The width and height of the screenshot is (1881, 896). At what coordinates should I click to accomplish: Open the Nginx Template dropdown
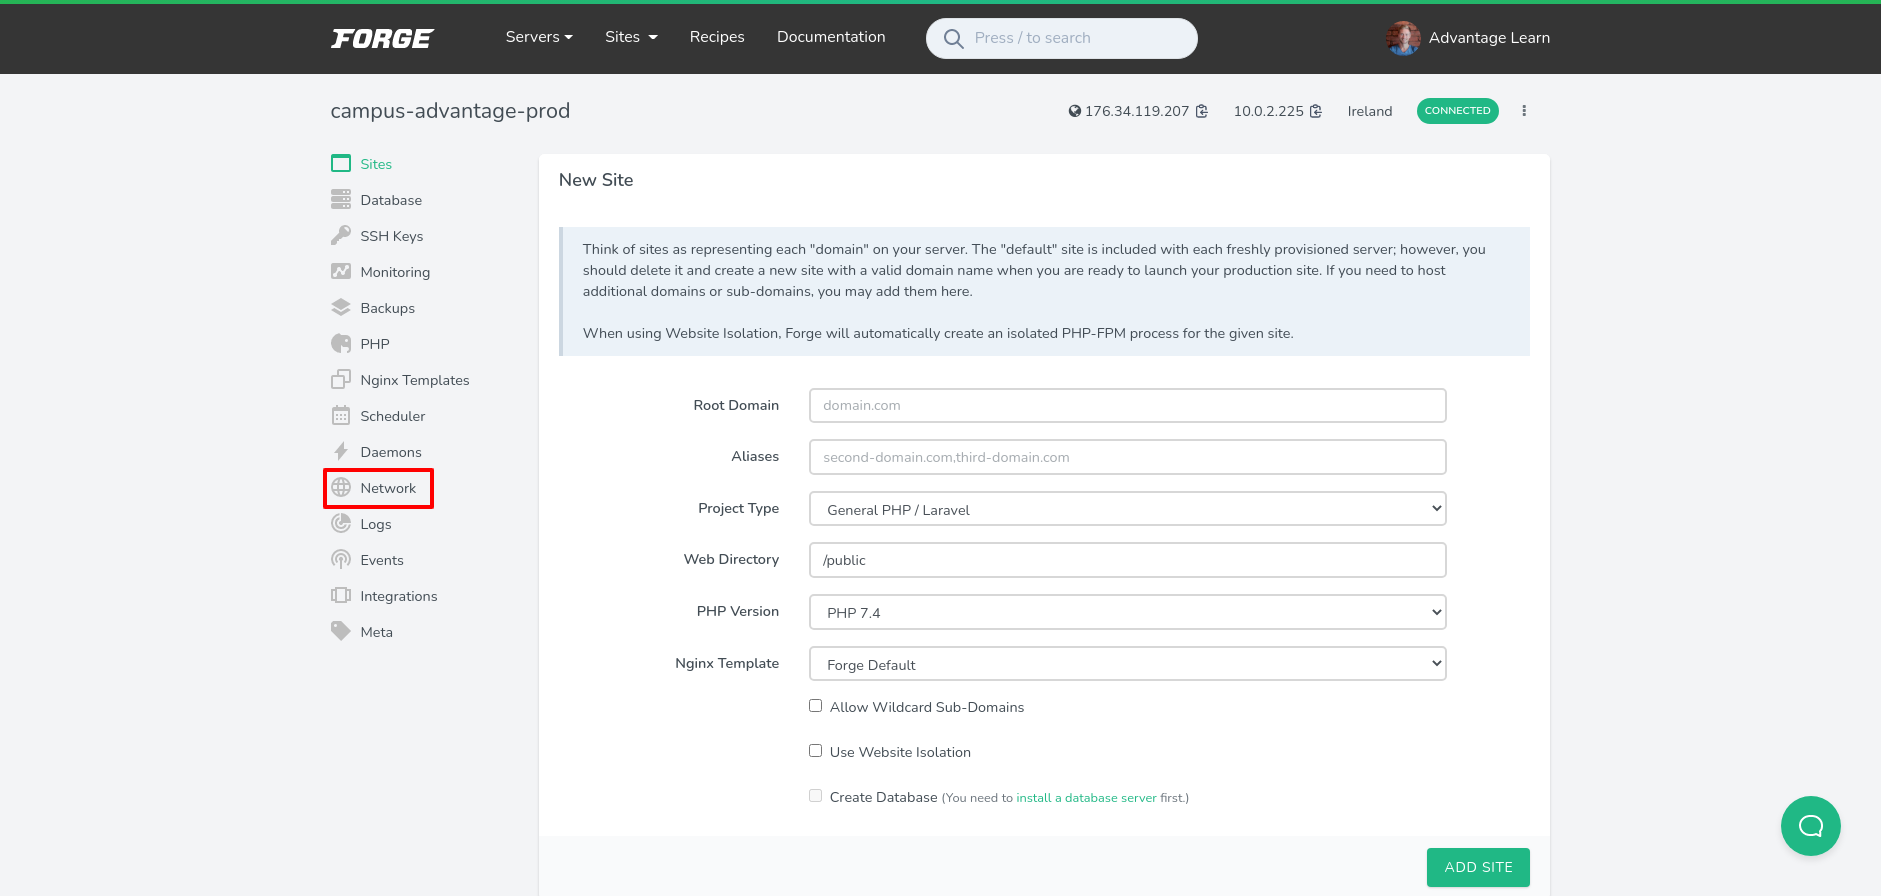click(x=1127, y=664)
